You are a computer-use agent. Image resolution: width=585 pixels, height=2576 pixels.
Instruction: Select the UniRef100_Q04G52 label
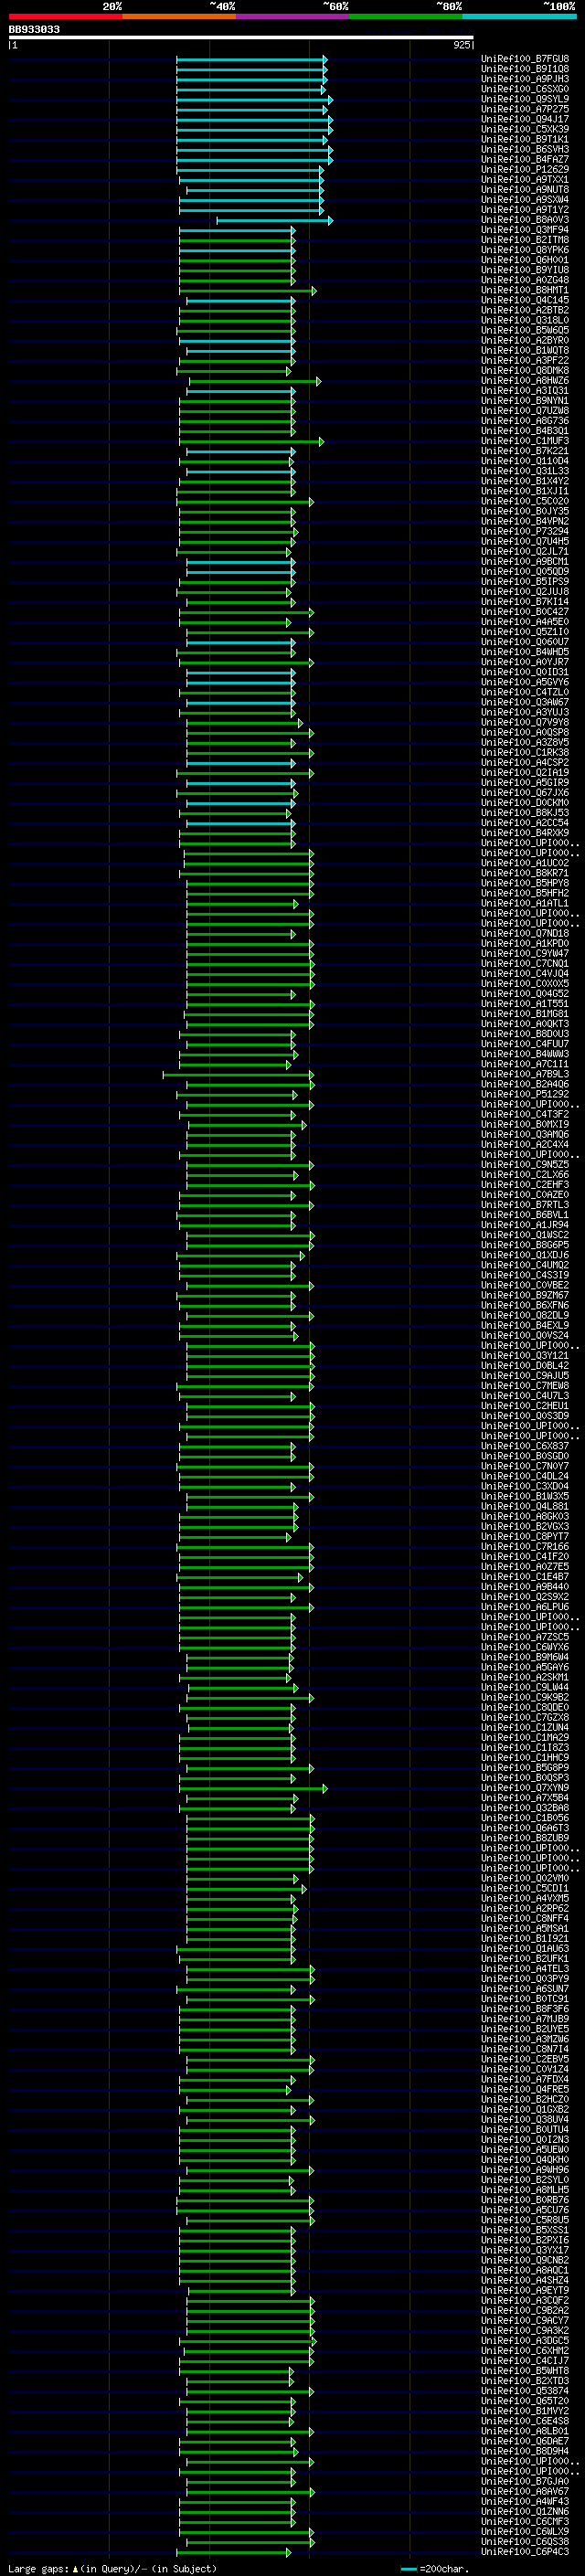[x=524, y=994]
